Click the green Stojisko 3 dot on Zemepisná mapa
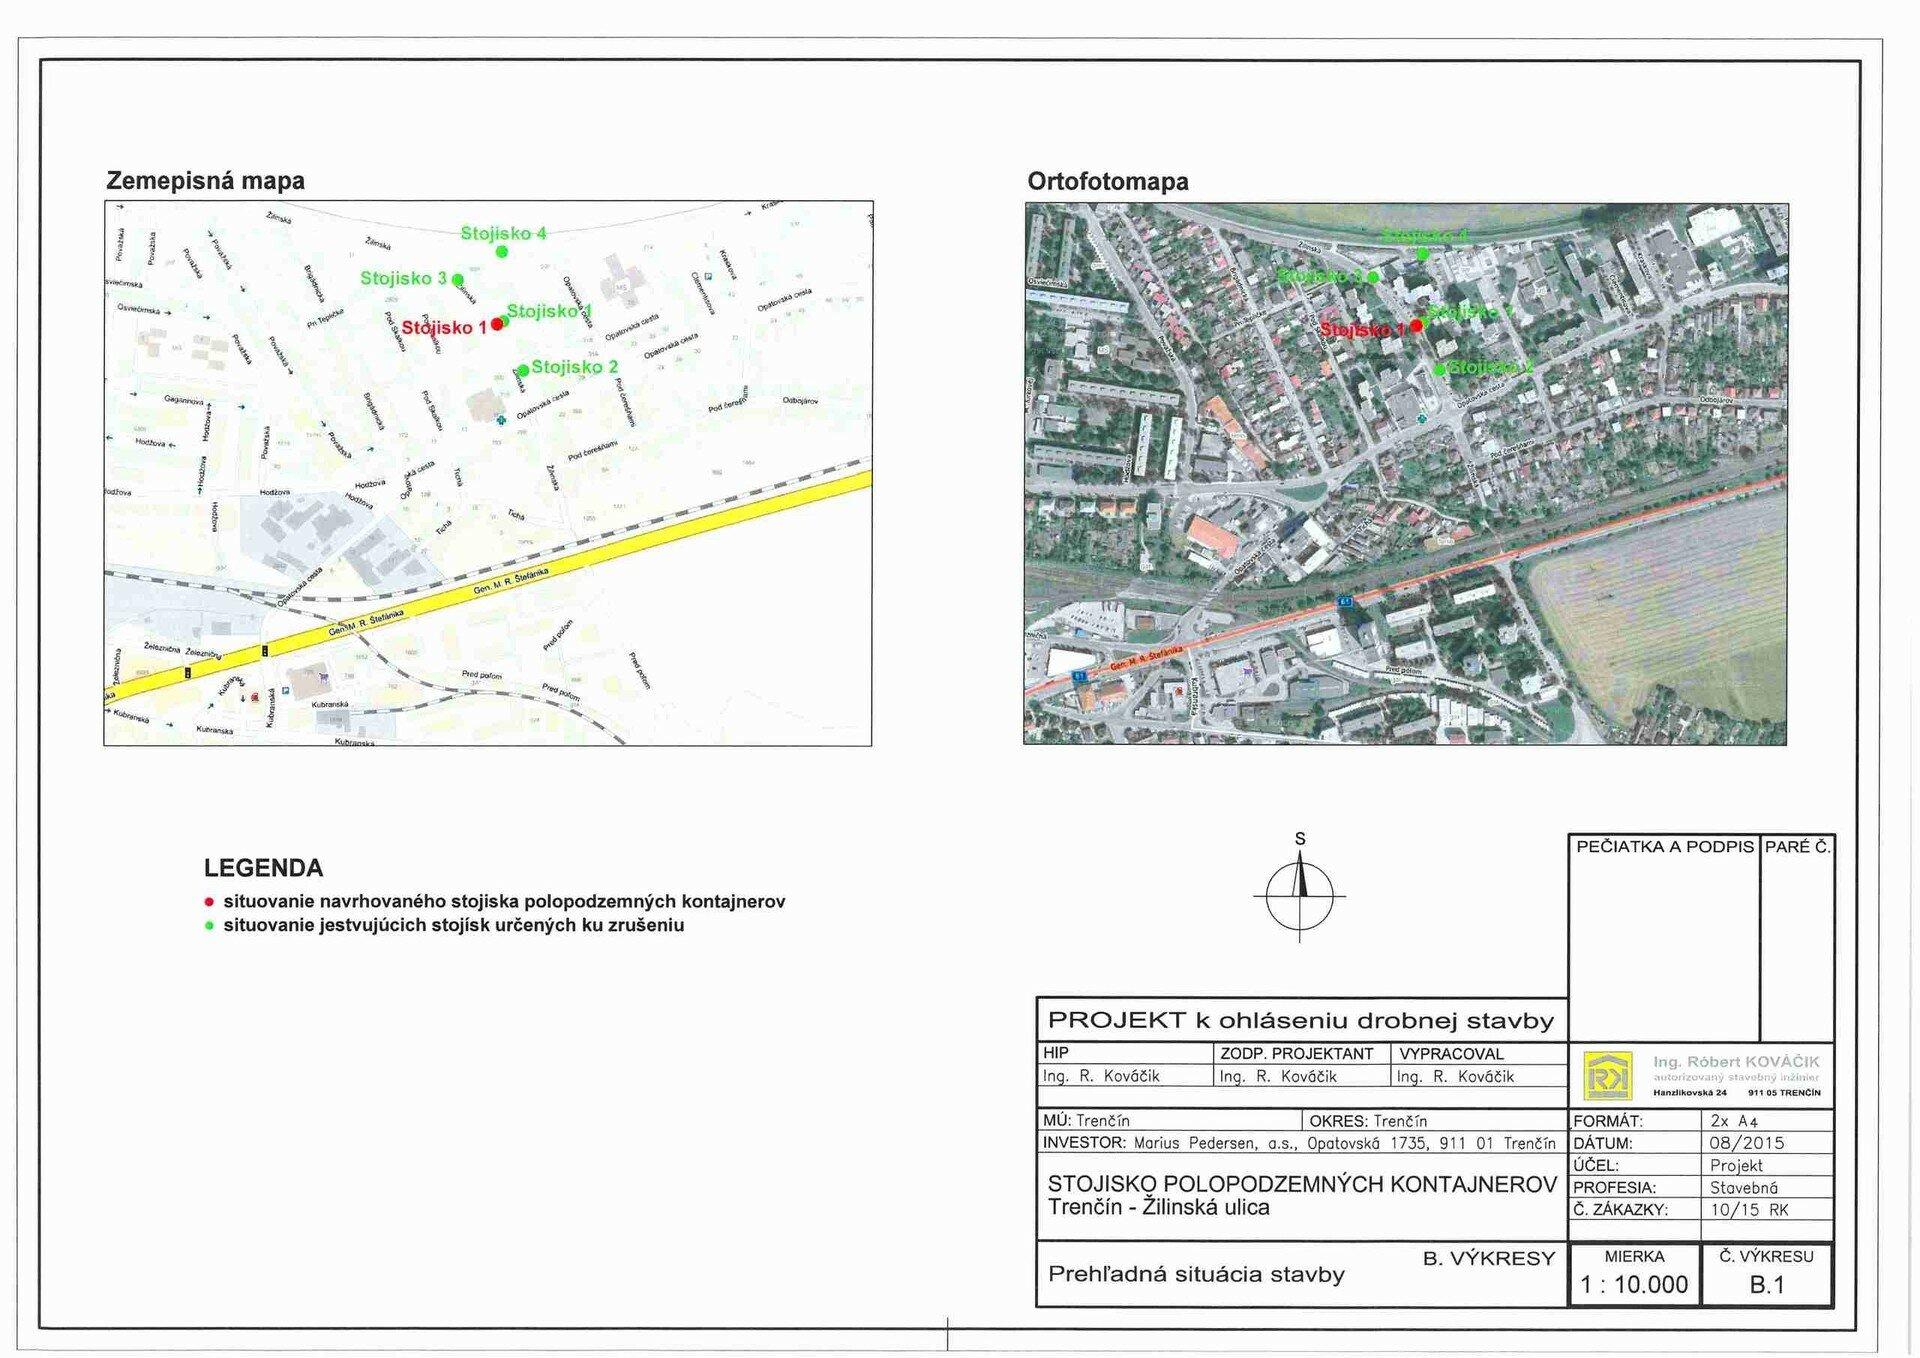 click(x=457, y=279)
